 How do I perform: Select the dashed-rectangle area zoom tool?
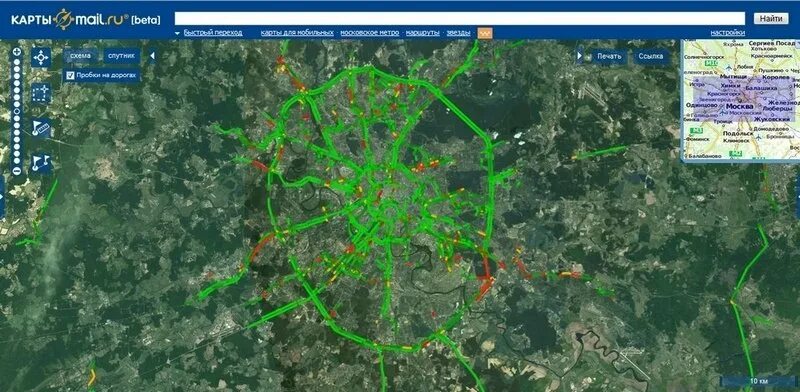click(x=41, y=93)
